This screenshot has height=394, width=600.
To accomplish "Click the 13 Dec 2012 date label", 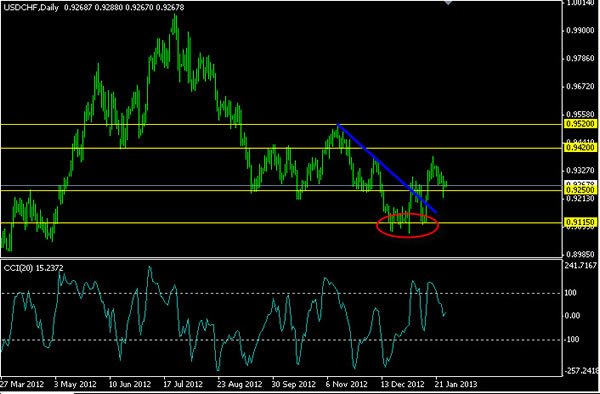I will [402, 384].
